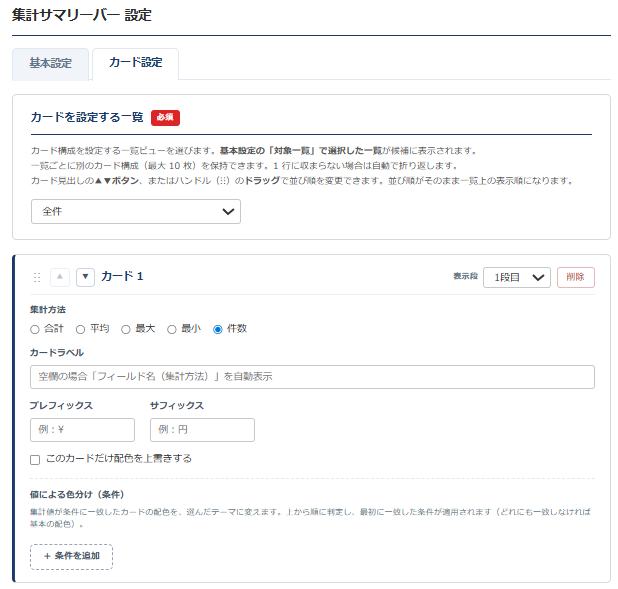Click the 値による色分け（条件） heading
Viewport: 618px width, 589px height.
coord(77,494)
